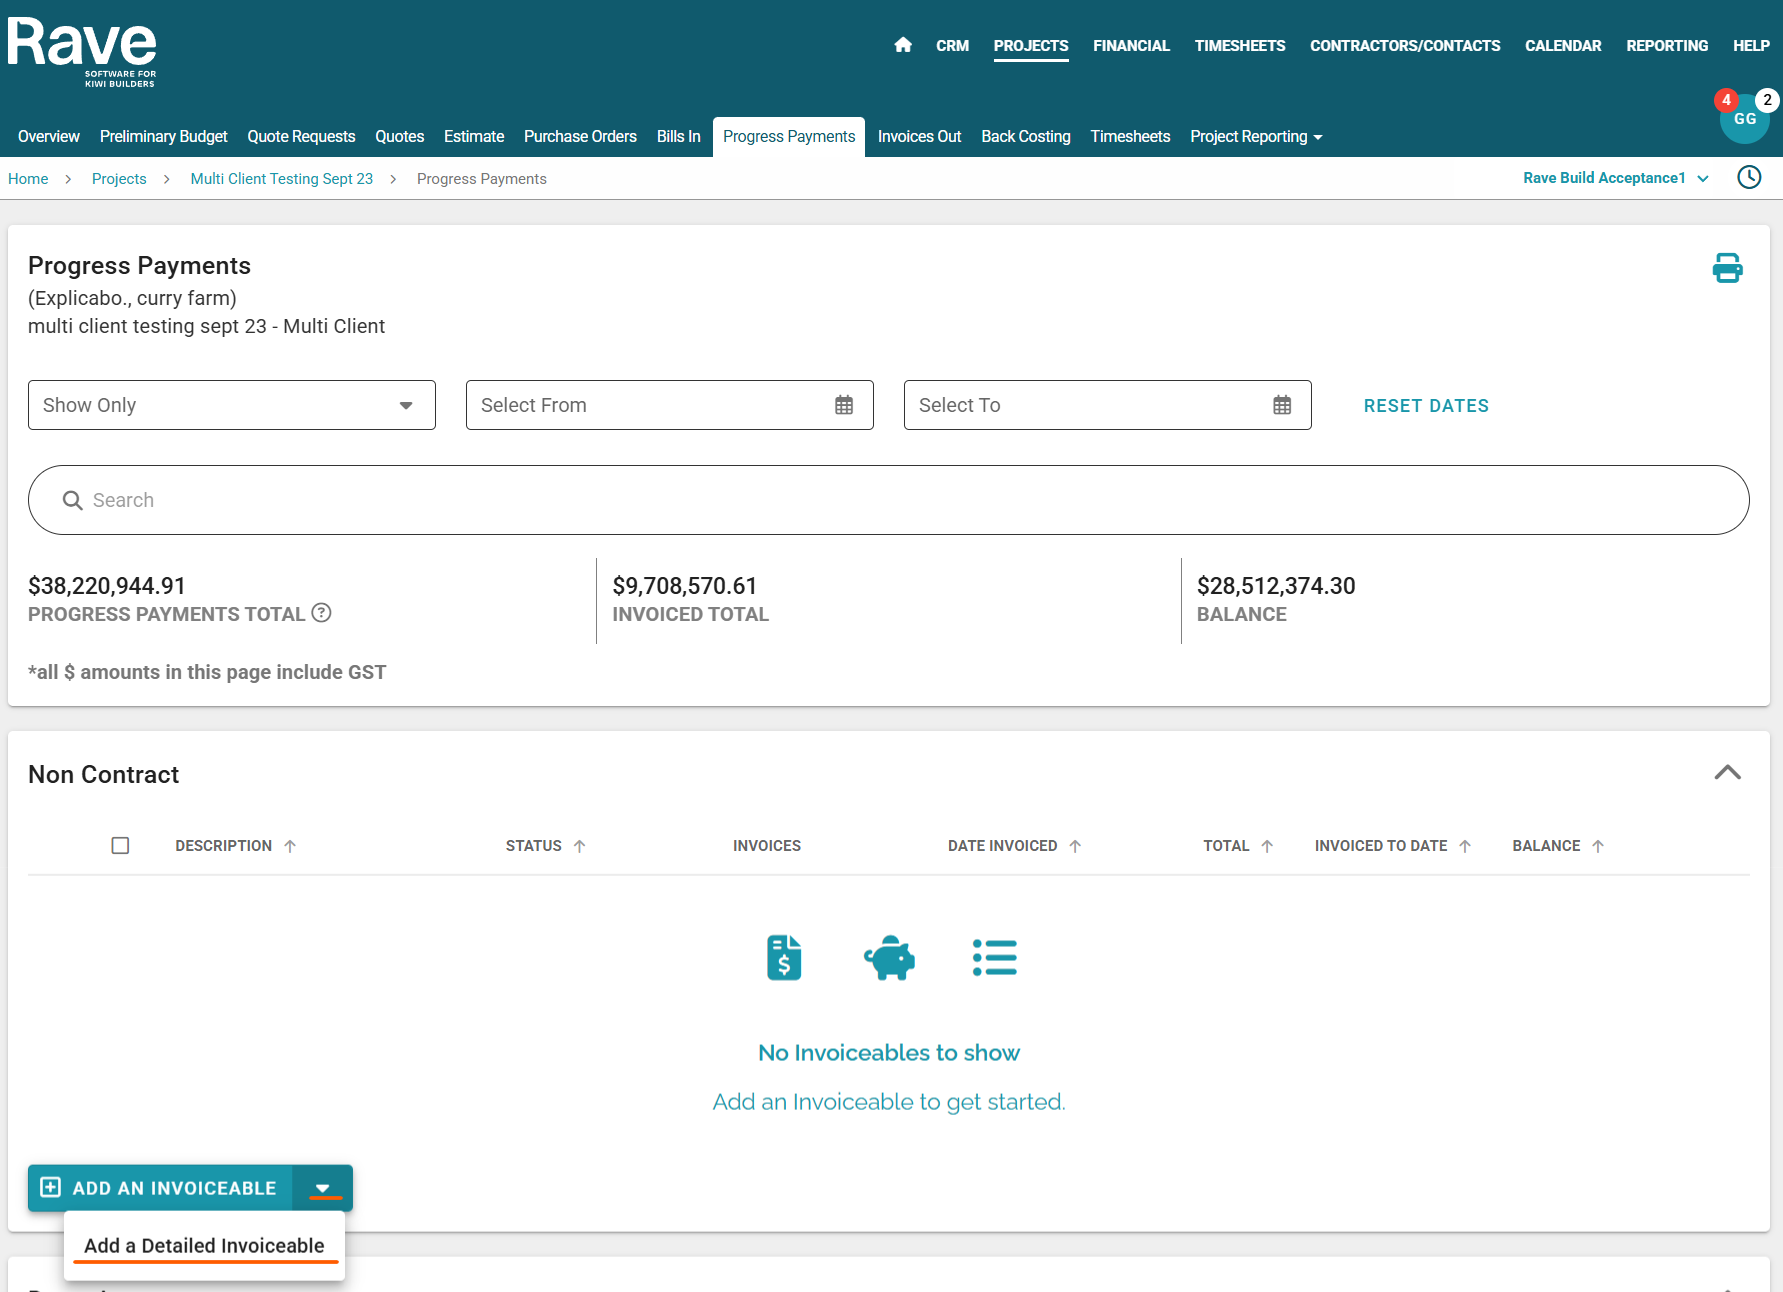Sort by Invoiced To Date column arrow

tap(1465, 846)
